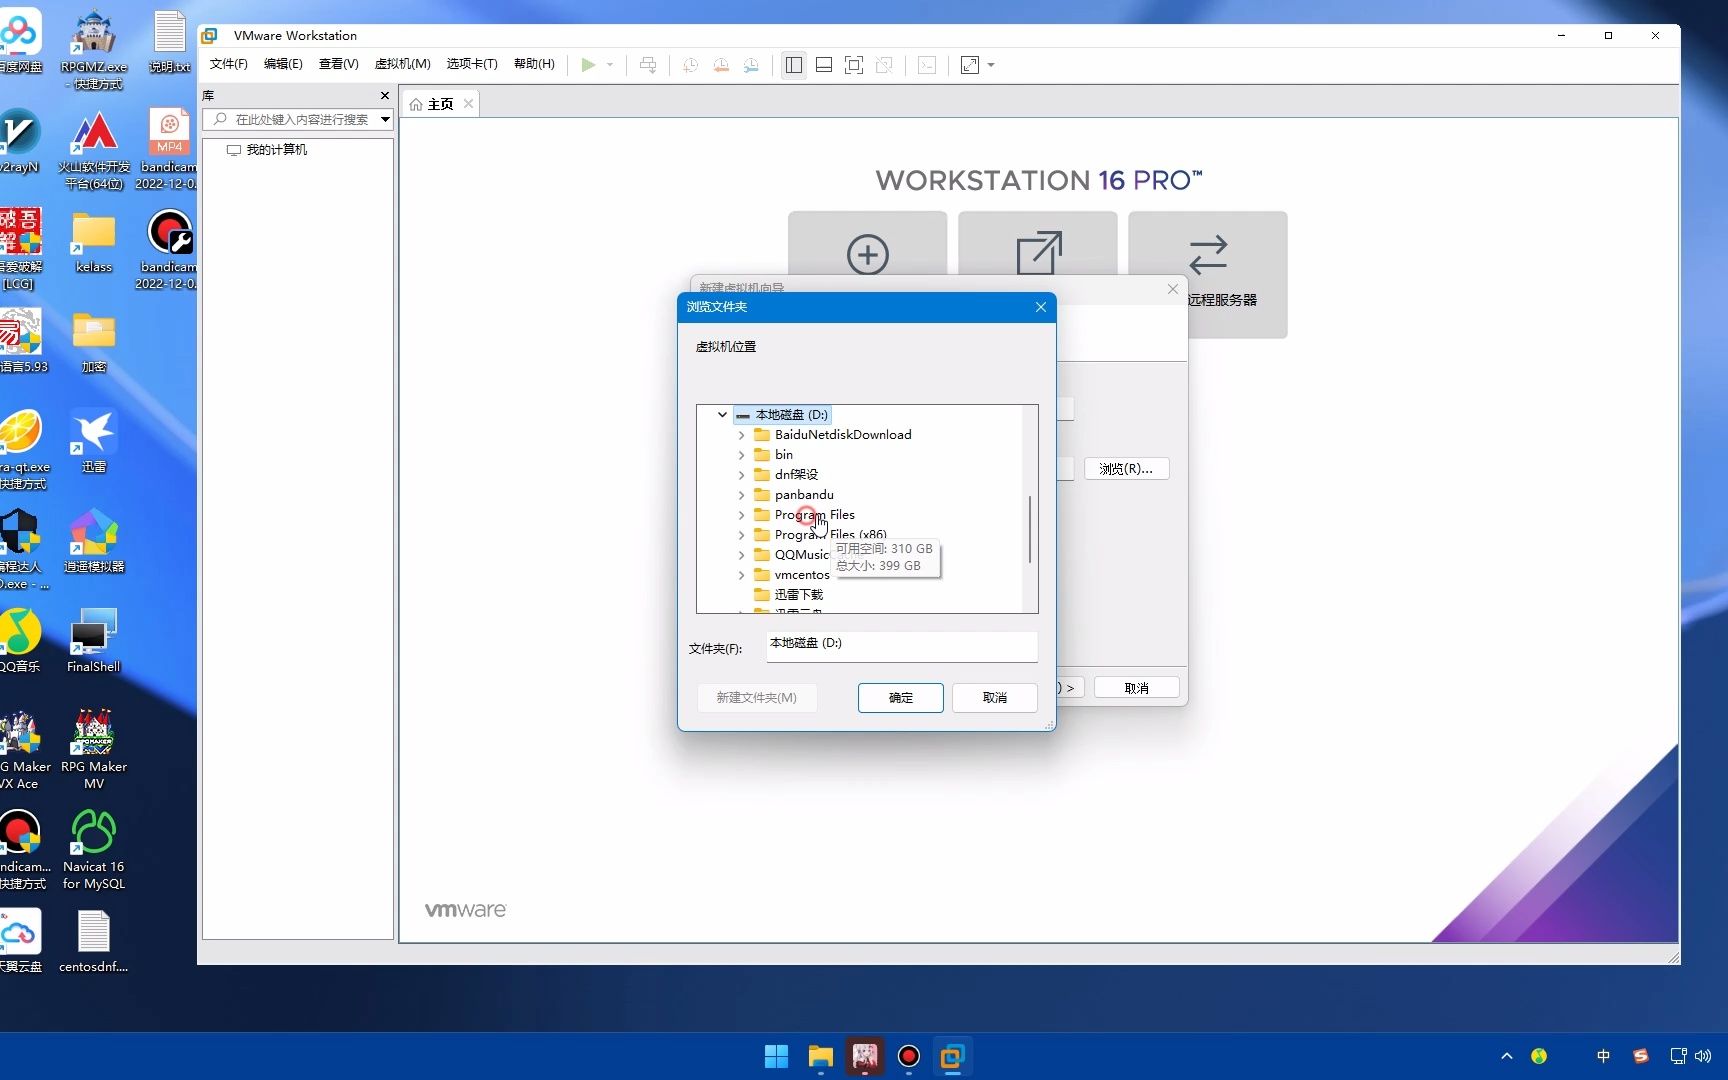Click the 文件夹(F) path input field
This screenshot has height=1080, width=1728.
tap(902, 646)
